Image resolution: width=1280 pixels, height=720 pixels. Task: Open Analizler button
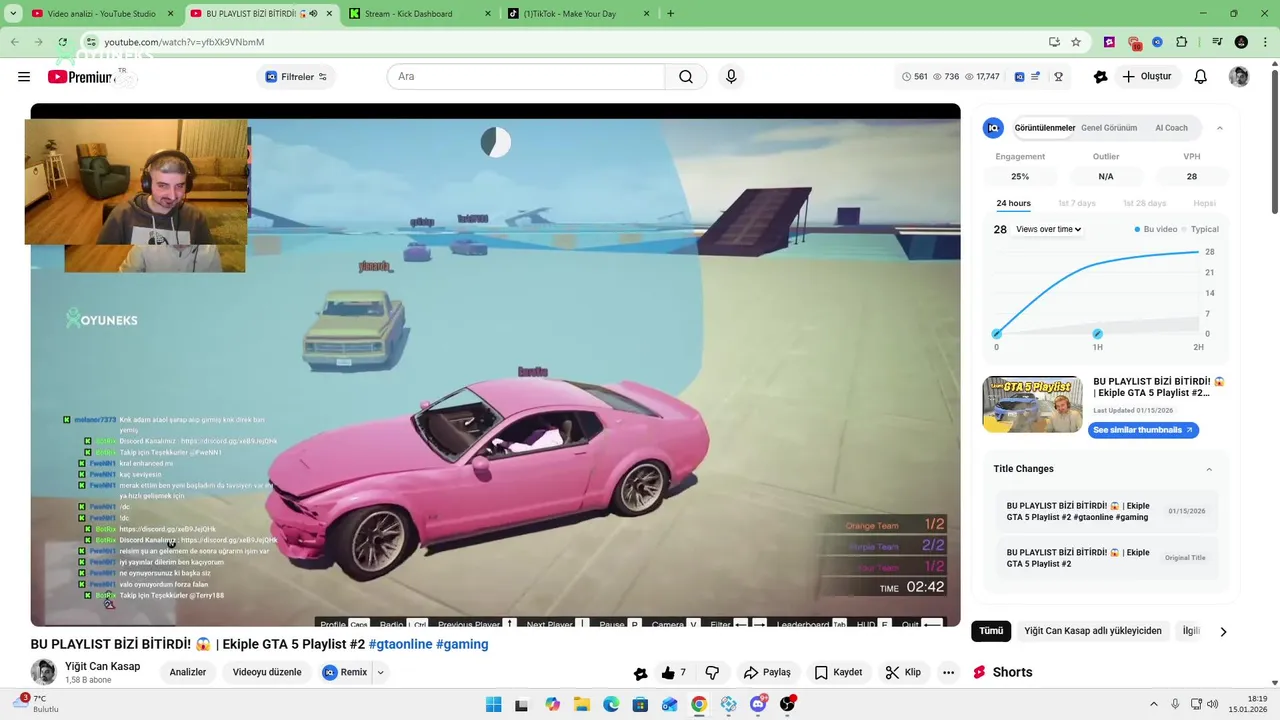[188, 673]
